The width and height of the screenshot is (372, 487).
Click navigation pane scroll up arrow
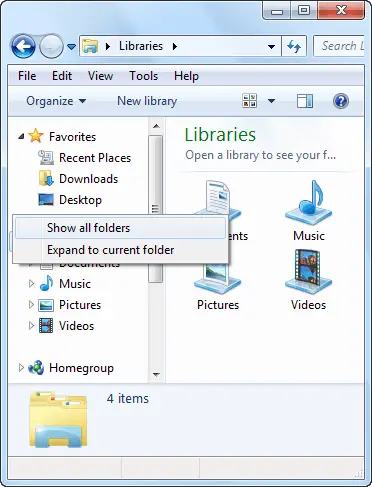pyautogui.click(x=156, y=126)
